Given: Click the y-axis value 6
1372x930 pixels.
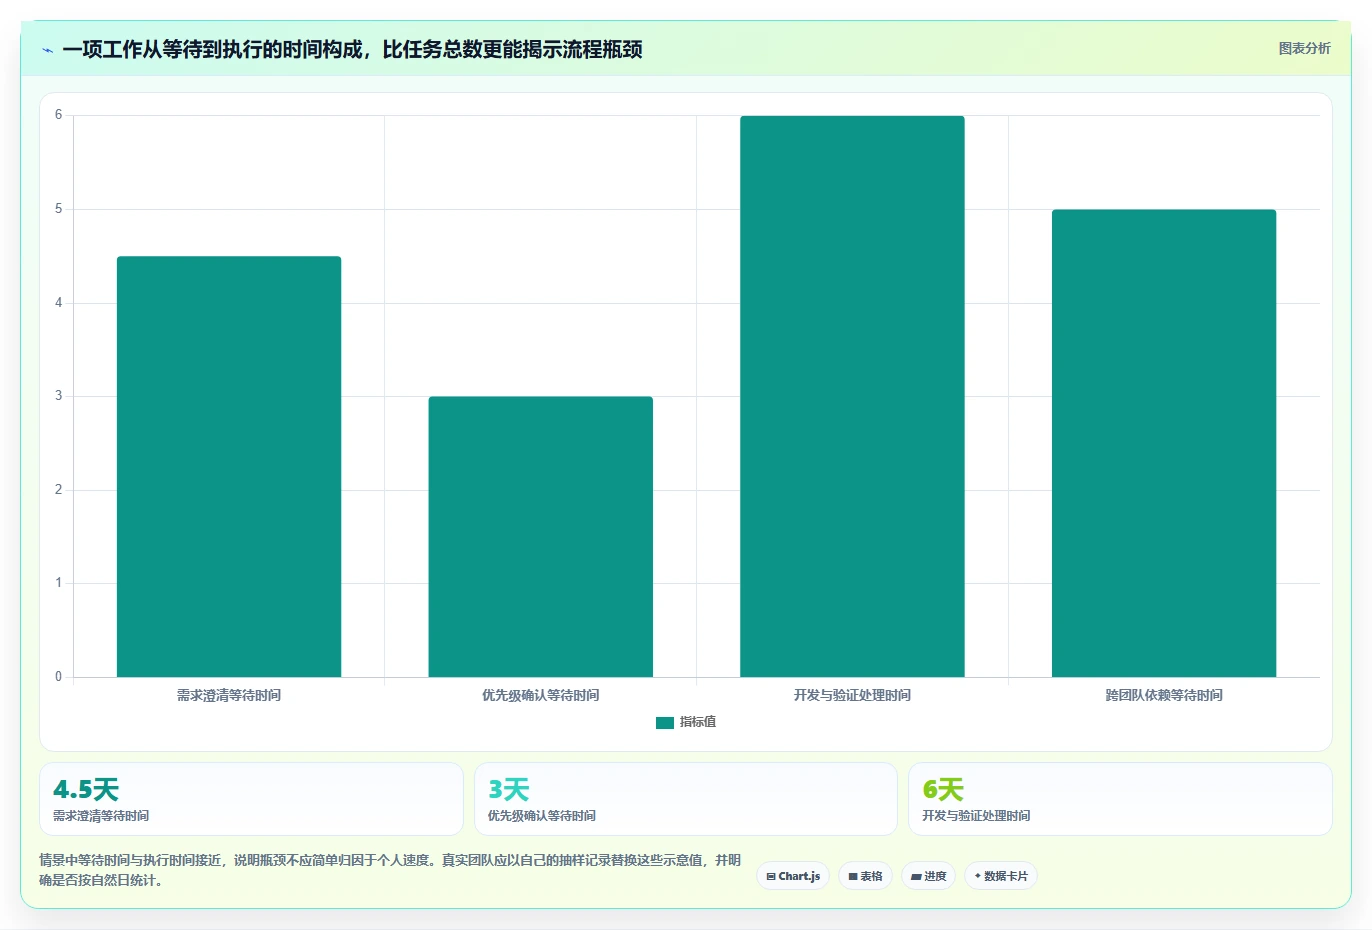Looking at the screenshot, I should [58, 115].
